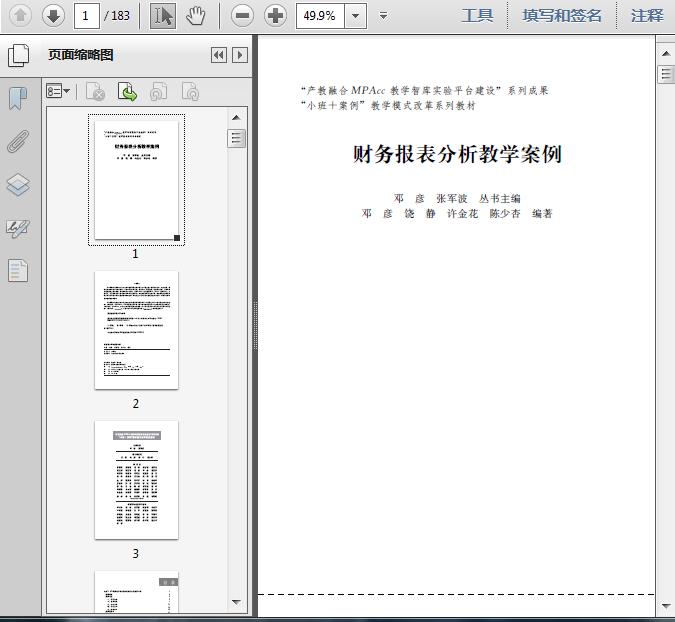Click the zoom out minus button
Image resolution: width=675 pixels, height=622 pixels.
241,15
